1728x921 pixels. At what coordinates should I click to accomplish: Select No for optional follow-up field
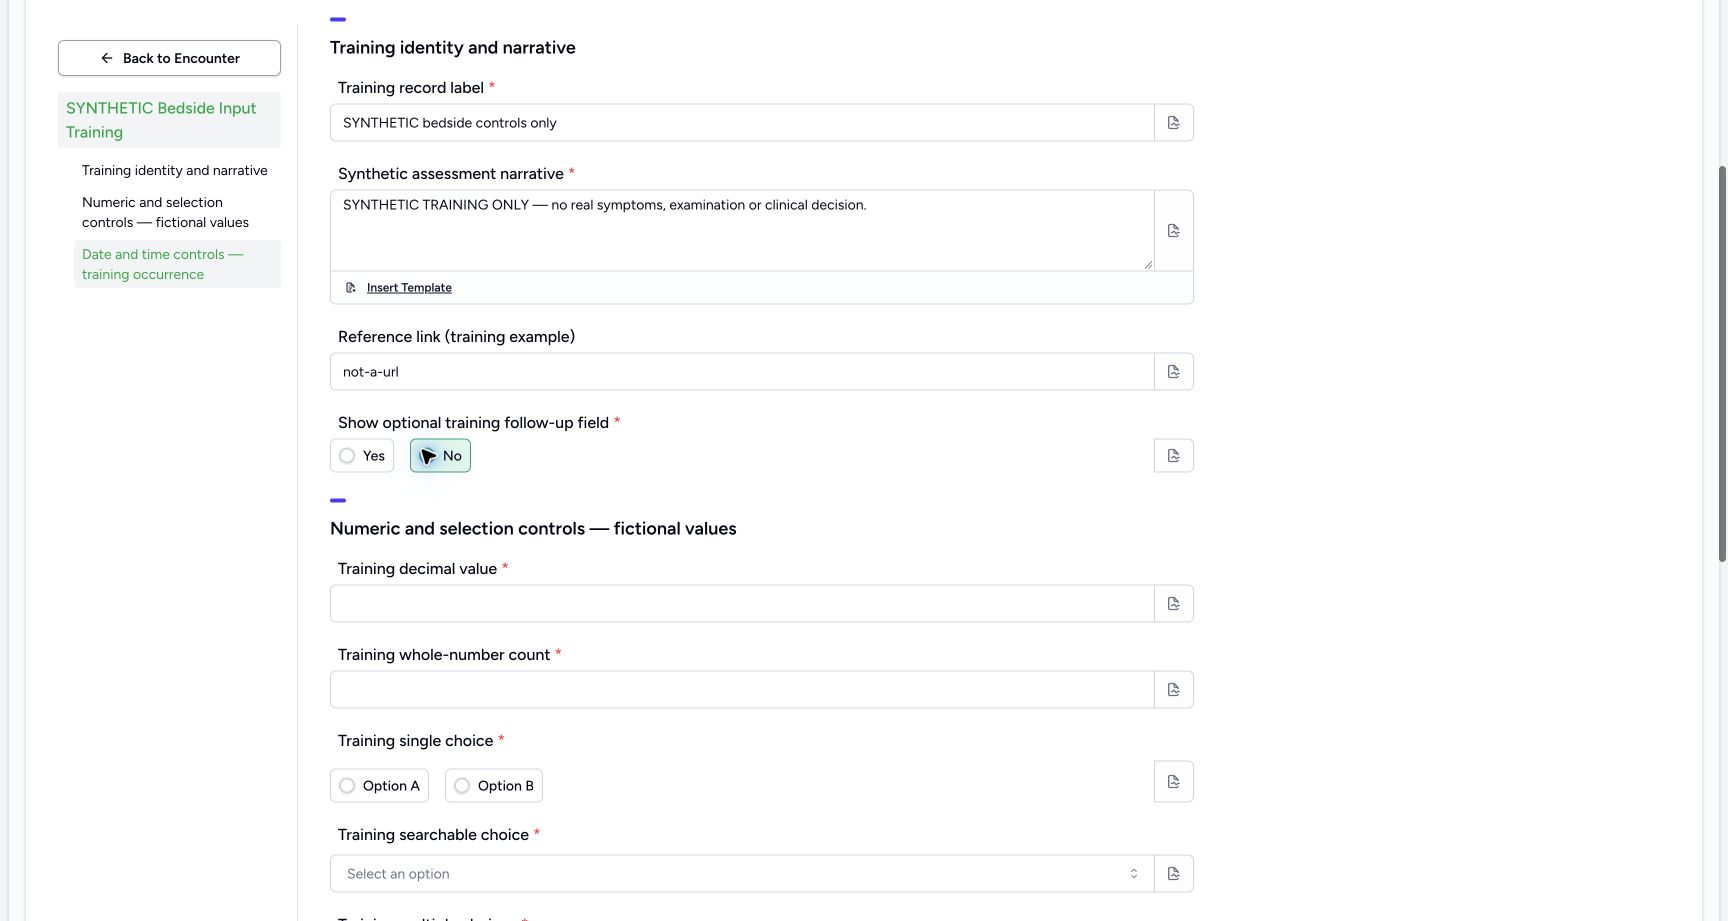coord(440,456)
